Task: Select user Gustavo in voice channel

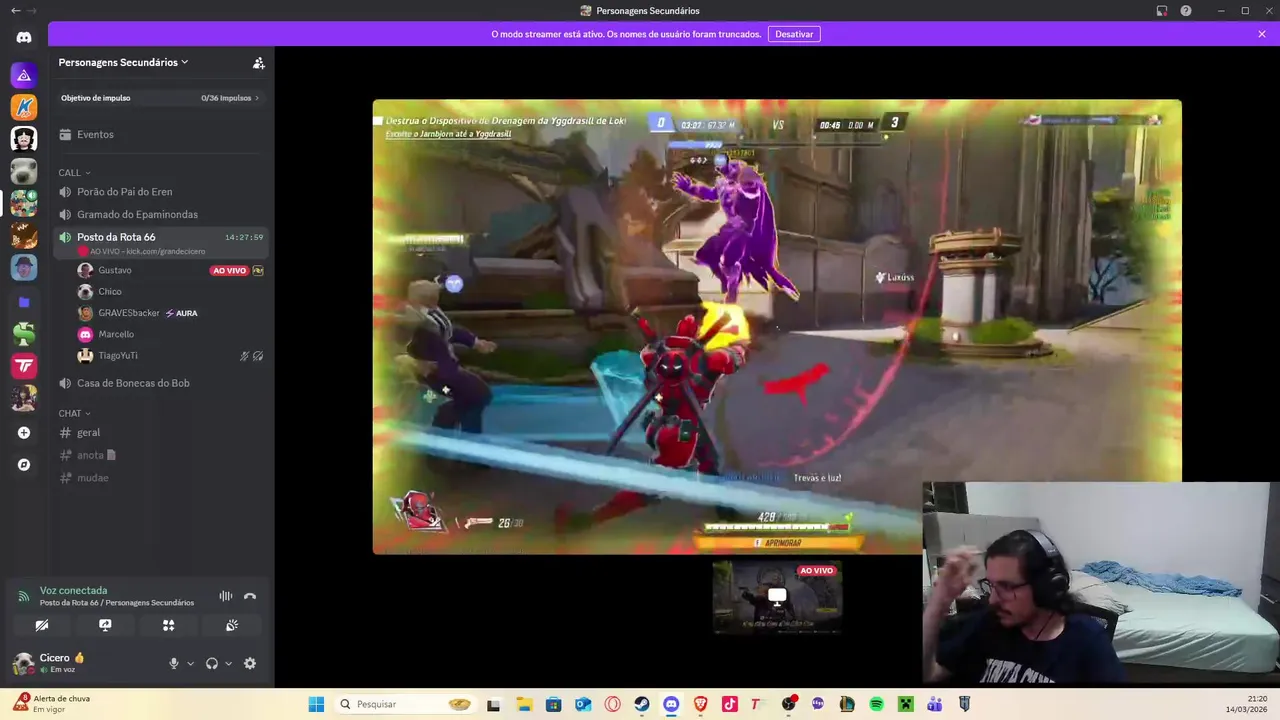Action: pyautogui.click(x=114, y=271)
